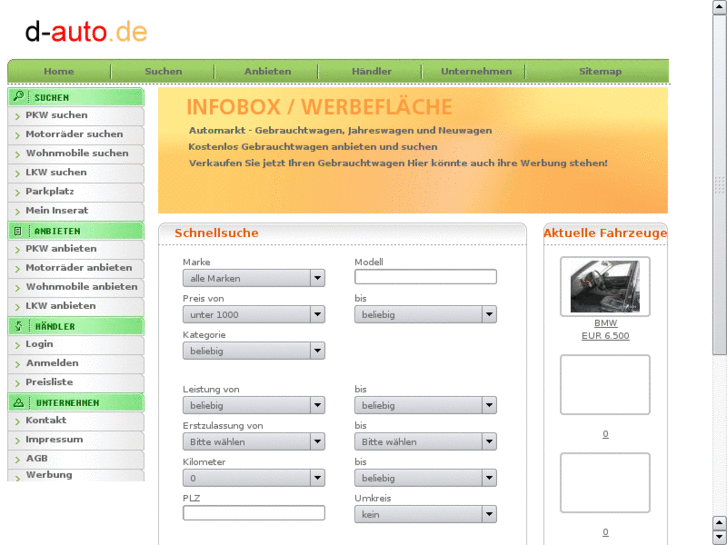Image resolution: width=727 pixels, height=545 pixels.
Task: Select Unternehmen in the top navigation bar
Action: click(x=476, y=71)
